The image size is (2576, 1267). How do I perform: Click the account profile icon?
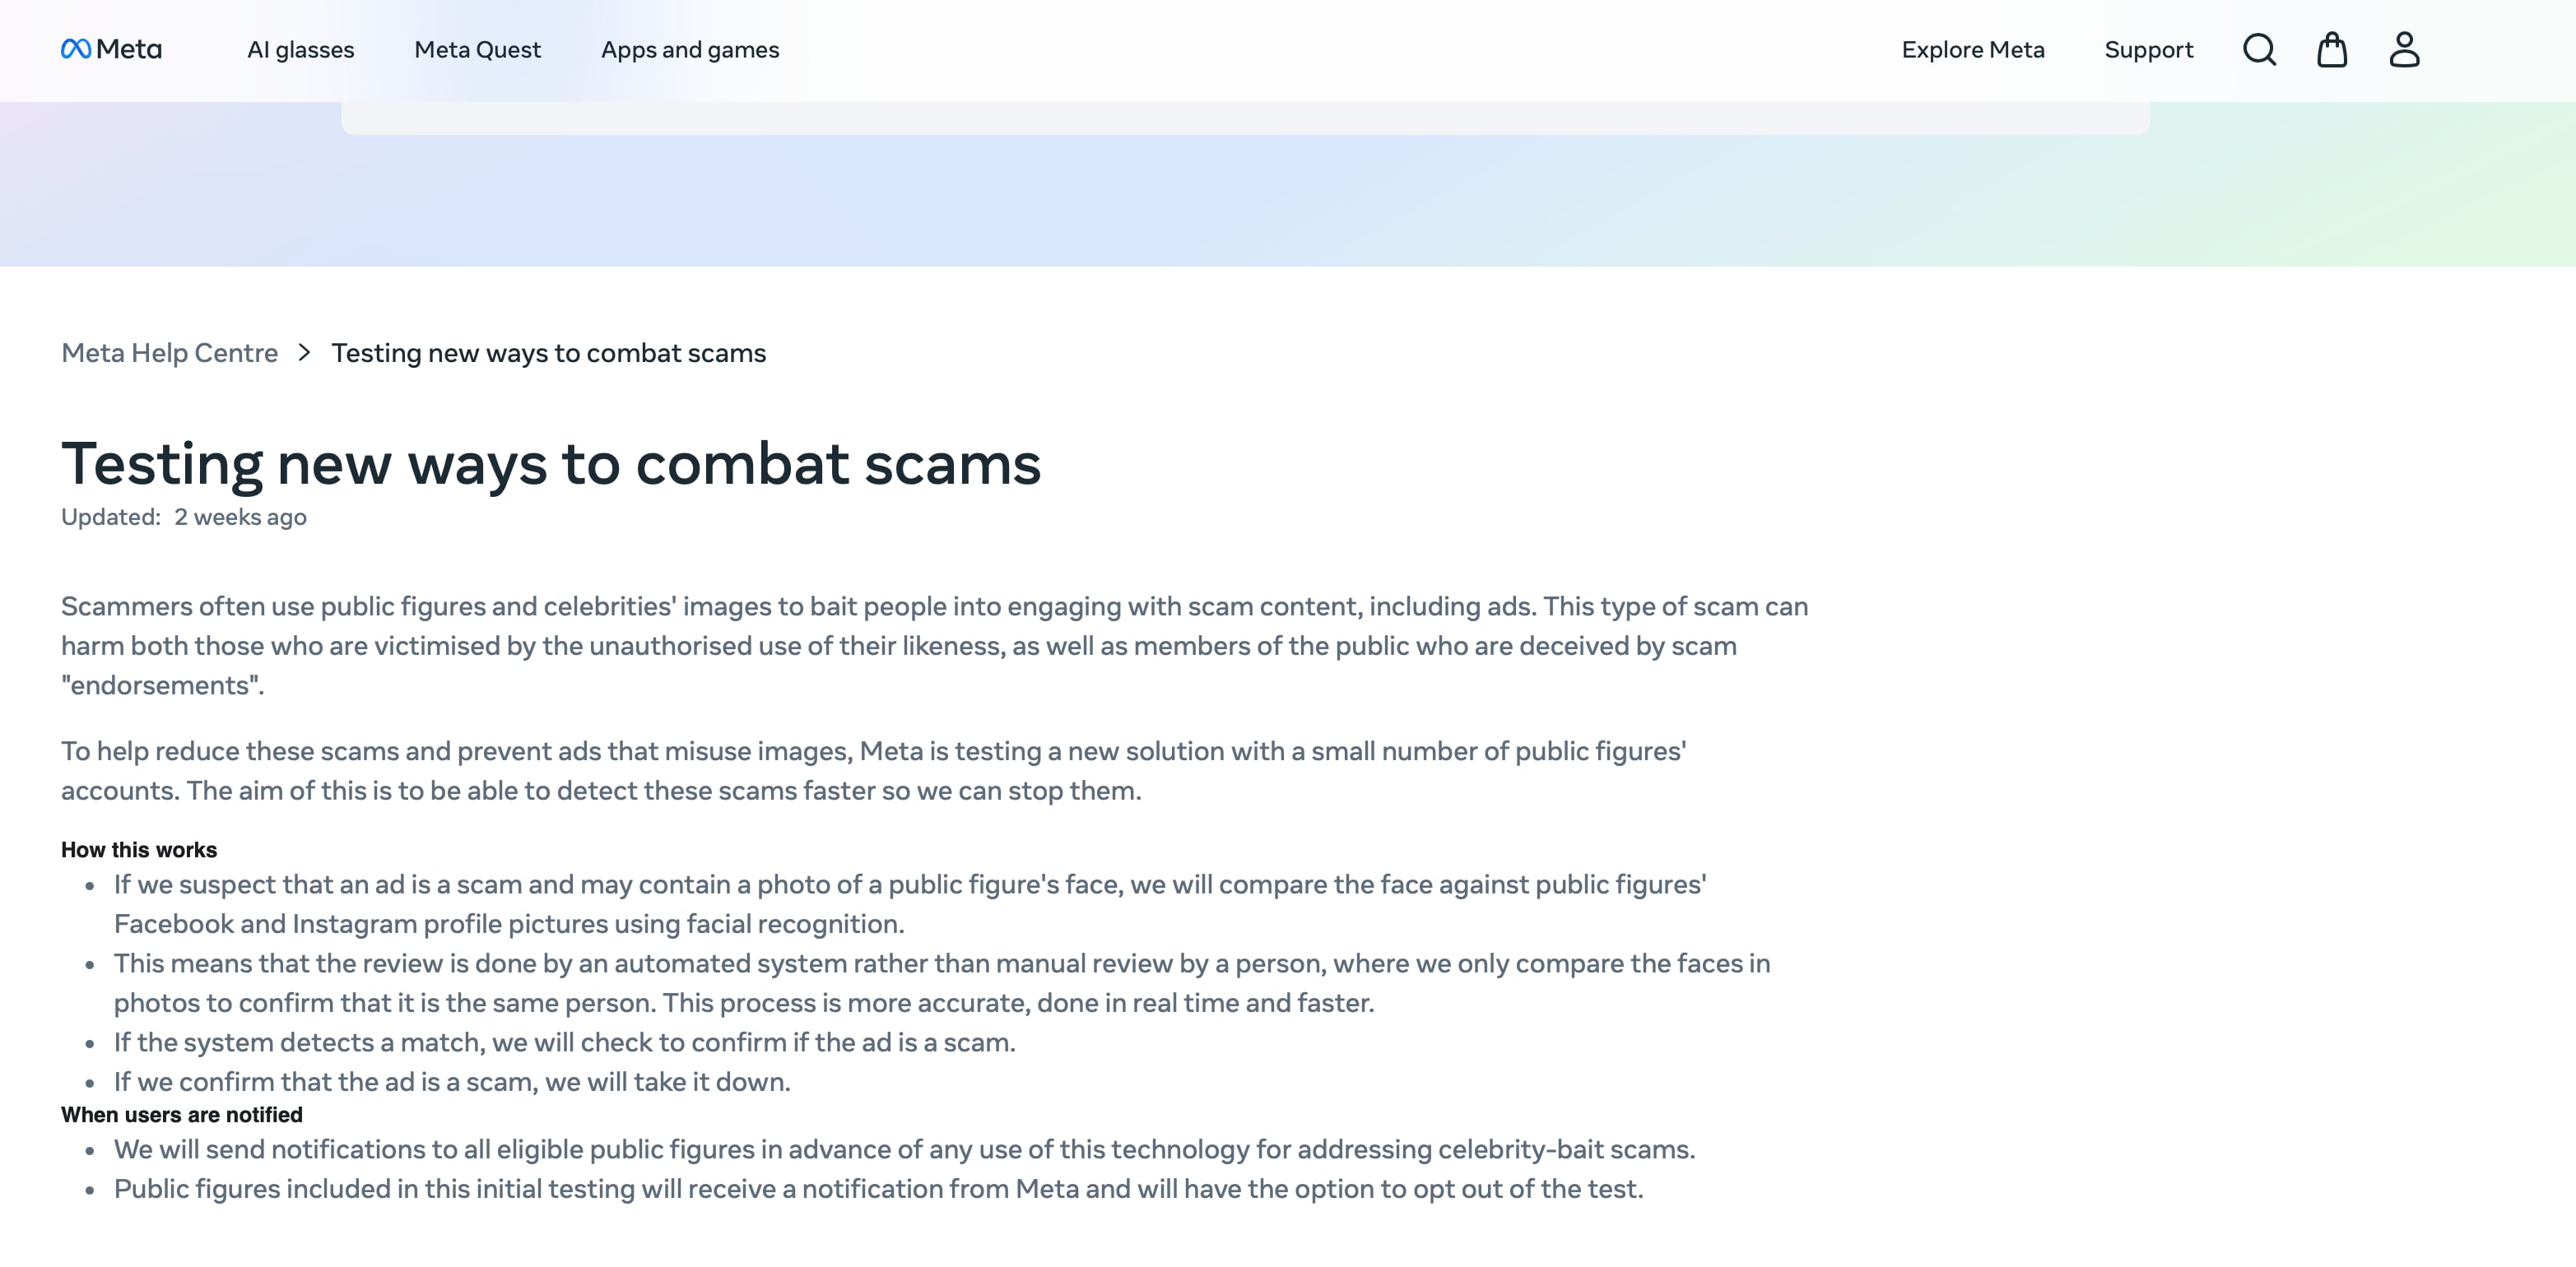point(2404,49)
